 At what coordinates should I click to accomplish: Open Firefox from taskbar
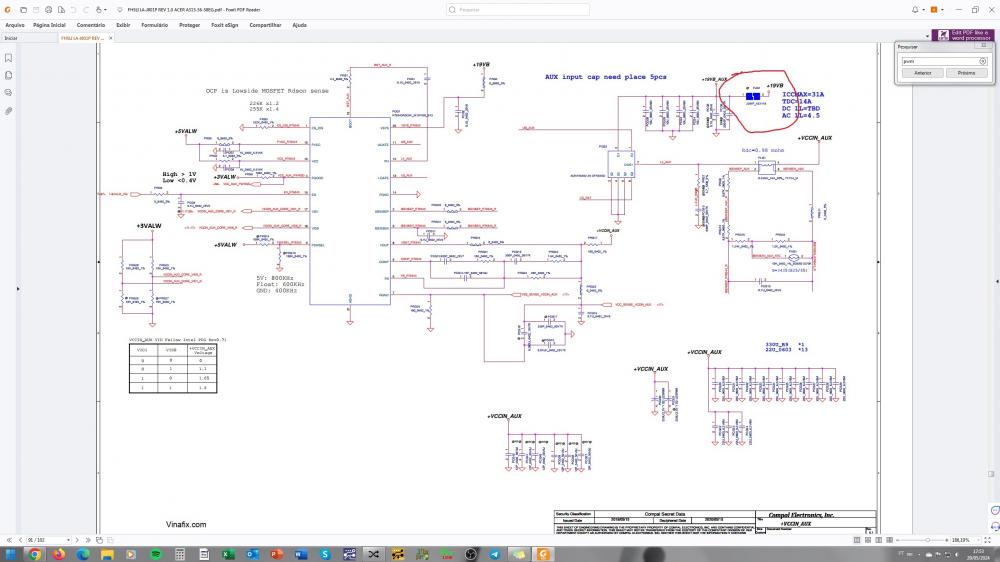click(x=59, y=554)
